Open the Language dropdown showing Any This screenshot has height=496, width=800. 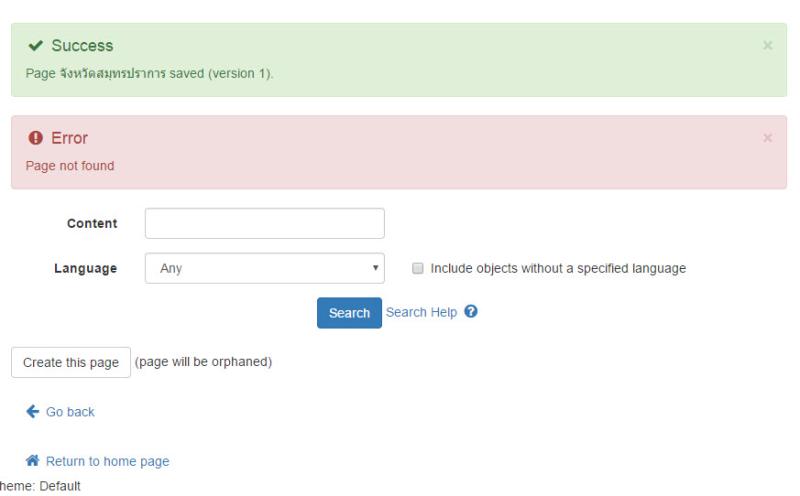[264, 268]
